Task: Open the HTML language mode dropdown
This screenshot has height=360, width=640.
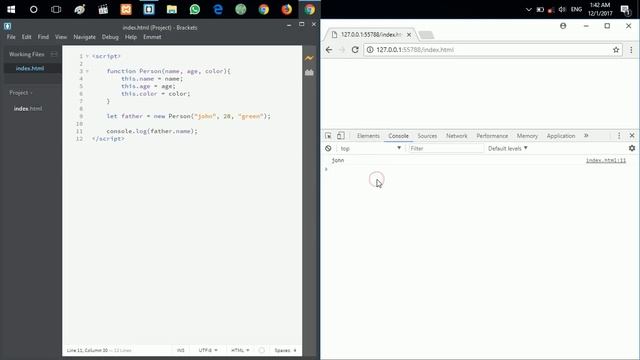Action: tap(240, 350)
